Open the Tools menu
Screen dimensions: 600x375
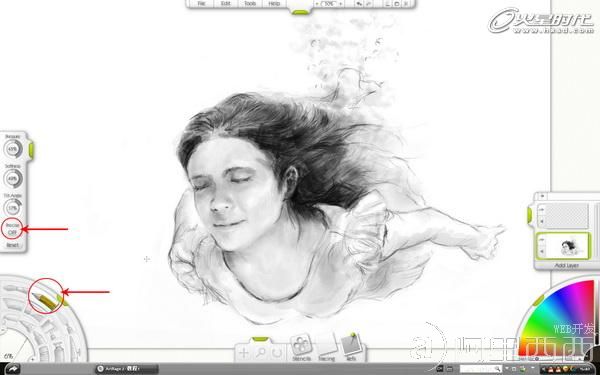(x=250, y=3)
